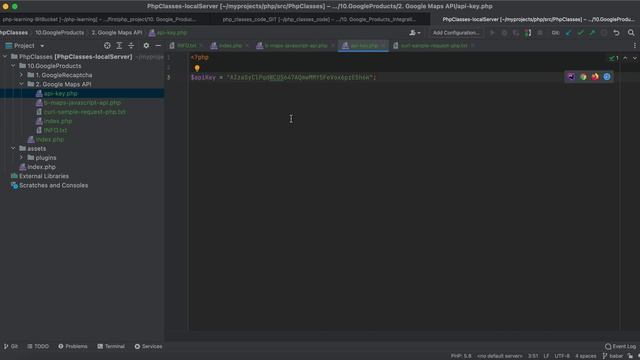Viewport: 640px width, 360px height.
Task: Select api-key.php in project tree
Action: [x=60, y=93]
